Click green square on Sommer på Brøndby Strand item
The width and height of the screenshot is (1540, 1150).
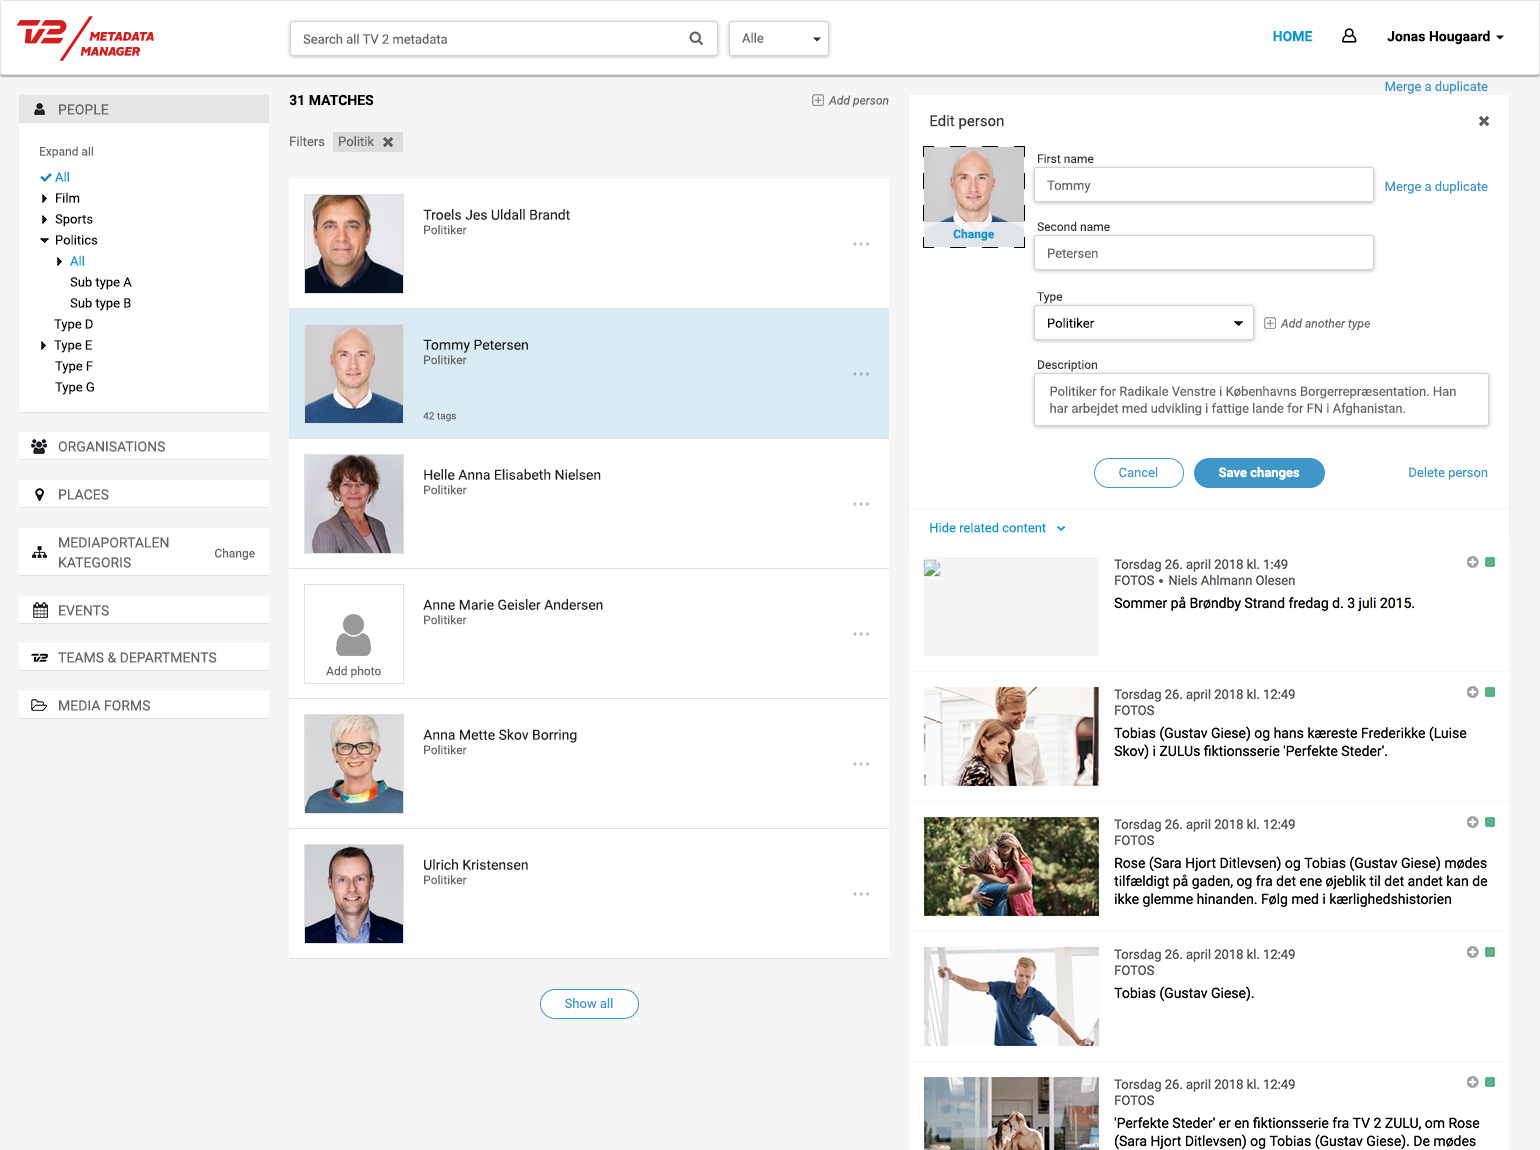coord(1490,562)
